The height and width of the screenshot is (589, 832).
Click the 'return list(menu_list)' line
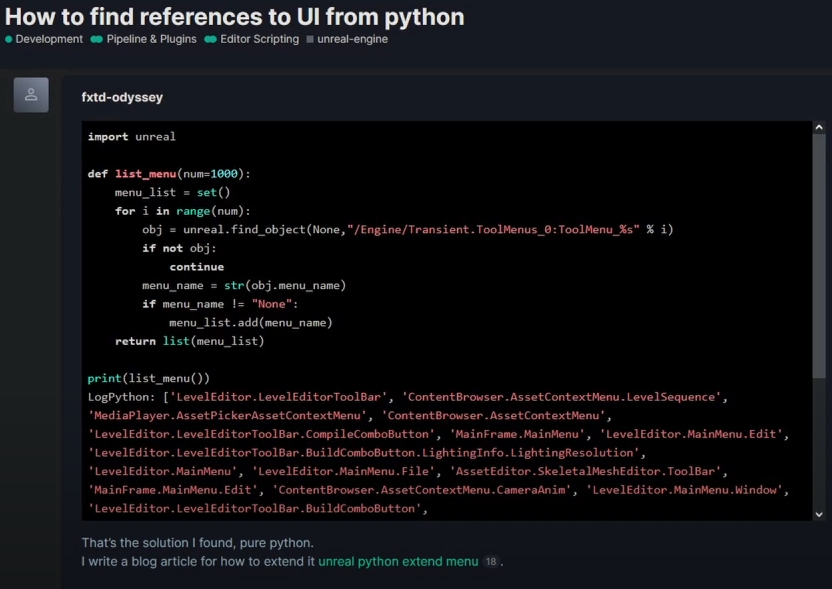click(189, 341)
